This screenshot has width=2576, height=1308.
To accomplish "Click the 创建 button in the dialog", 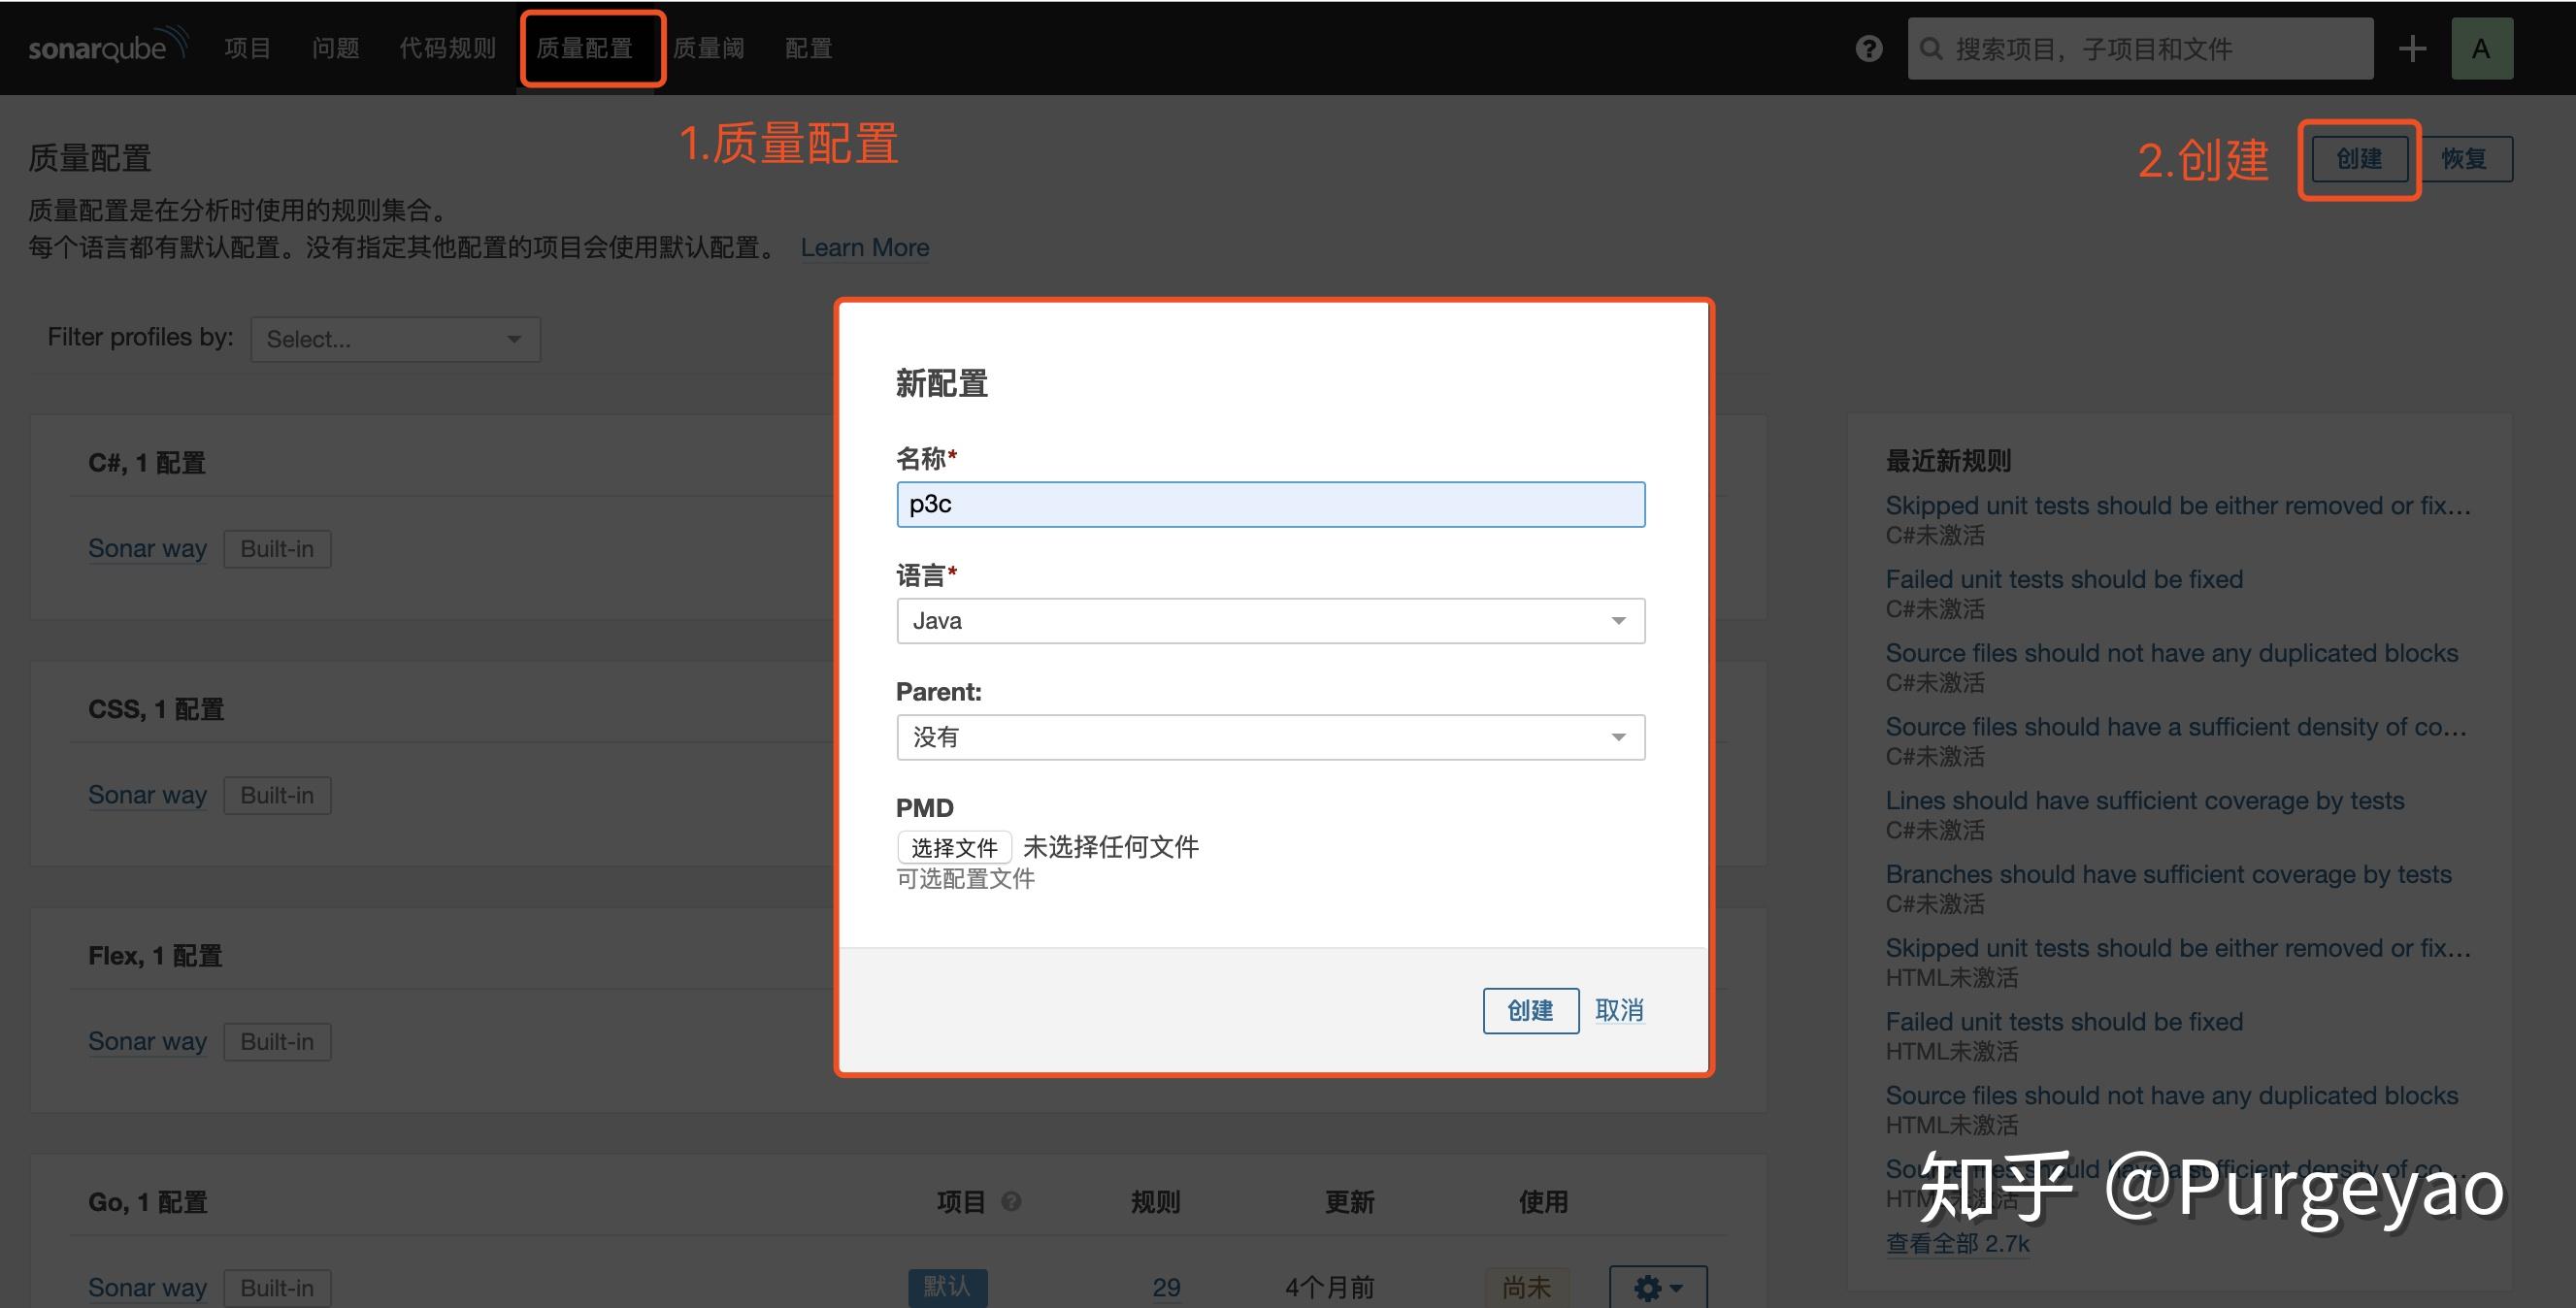I will (1530, 1010).
